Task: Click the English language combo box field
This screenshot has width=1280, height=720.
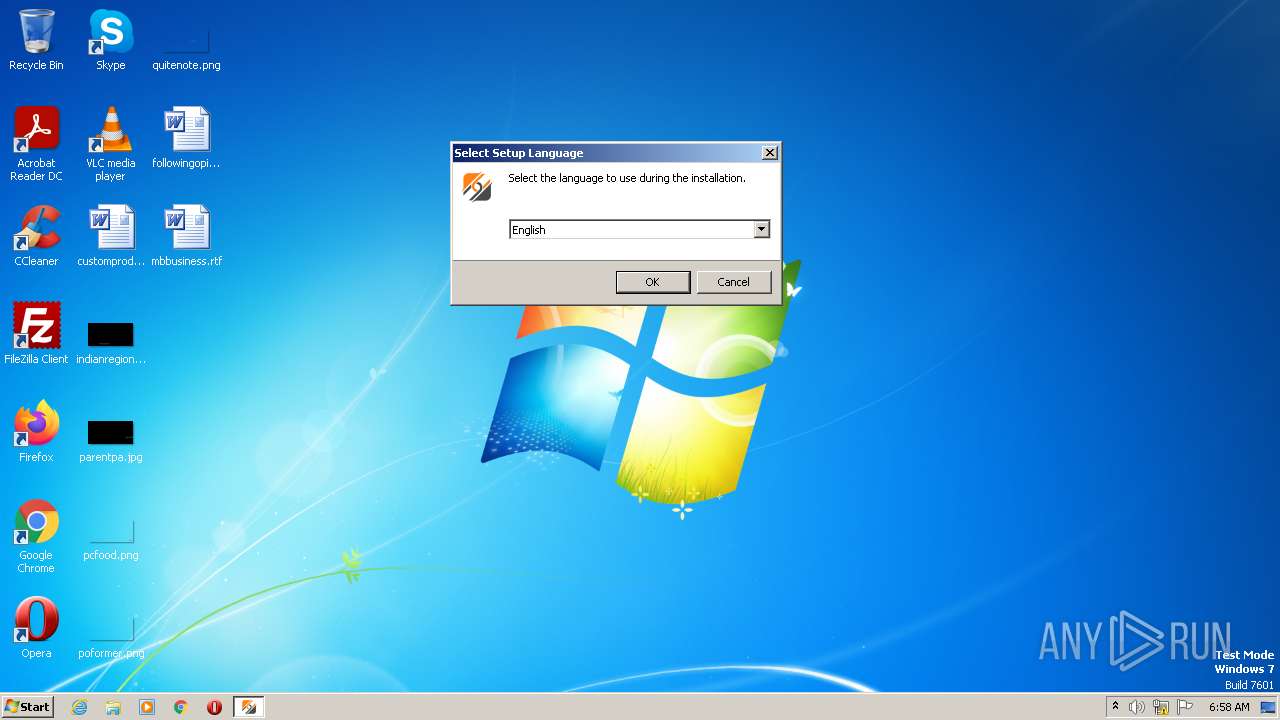Action: click(x=639, y=229)
